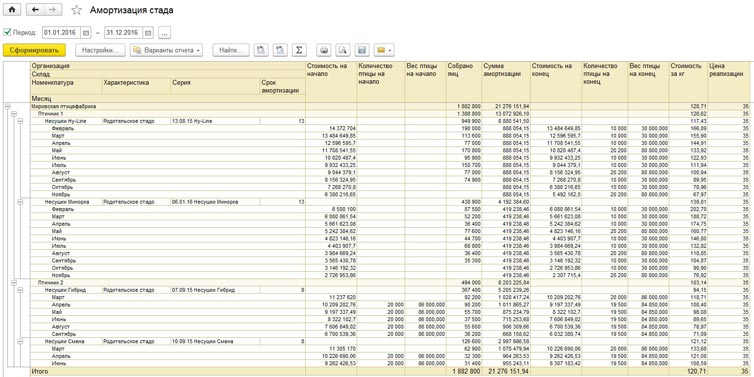Edit the end date field 31.12.2016
The image size is (754, 377).
pos(124,33)
